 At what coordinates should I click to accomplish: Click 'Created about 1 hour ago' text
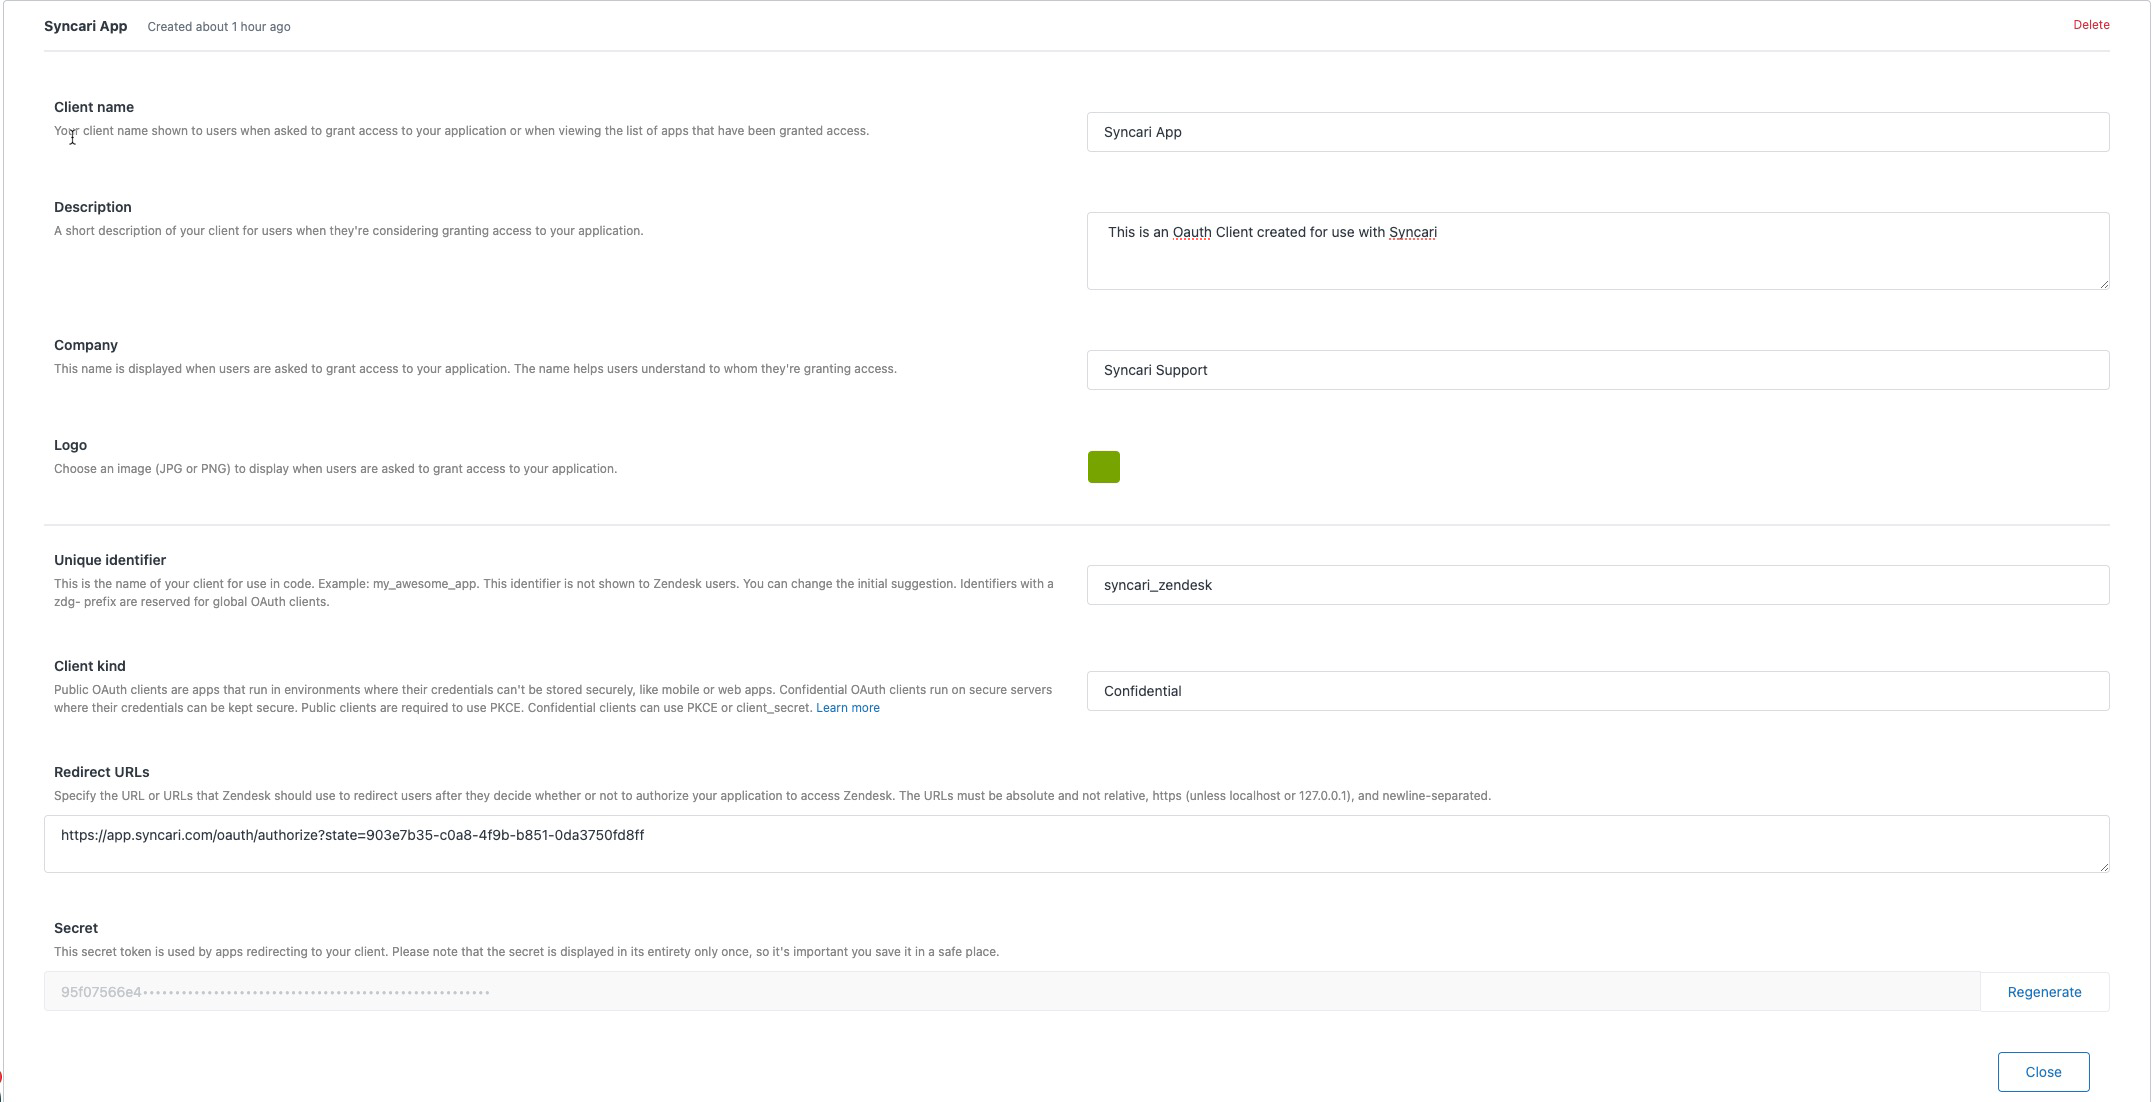pos(219,27)
